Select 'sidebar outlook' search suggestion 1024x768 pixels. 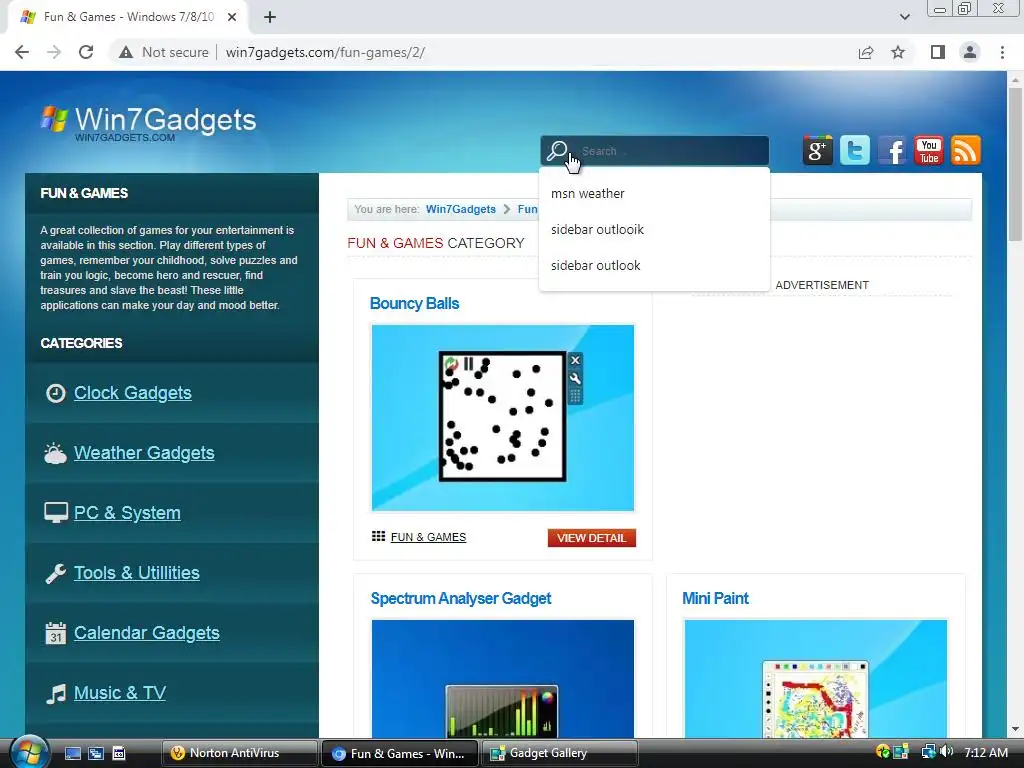(654, 265)
